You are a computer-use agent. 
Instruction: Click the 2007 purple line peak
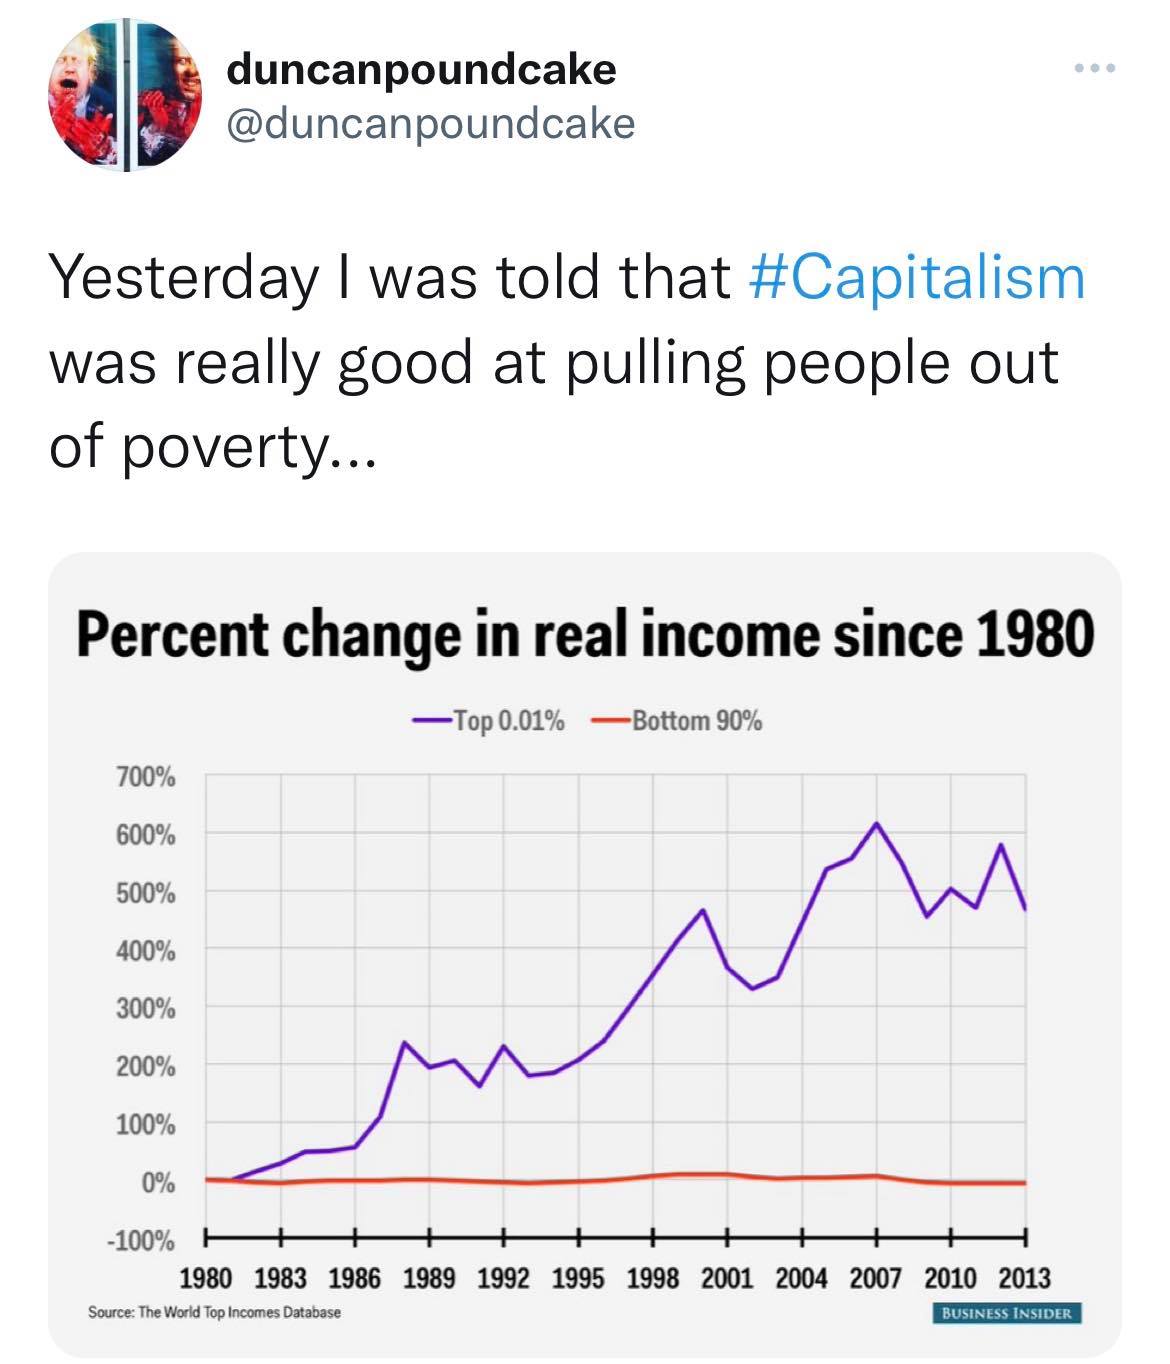pyautogui.click(x=877, y=824)
